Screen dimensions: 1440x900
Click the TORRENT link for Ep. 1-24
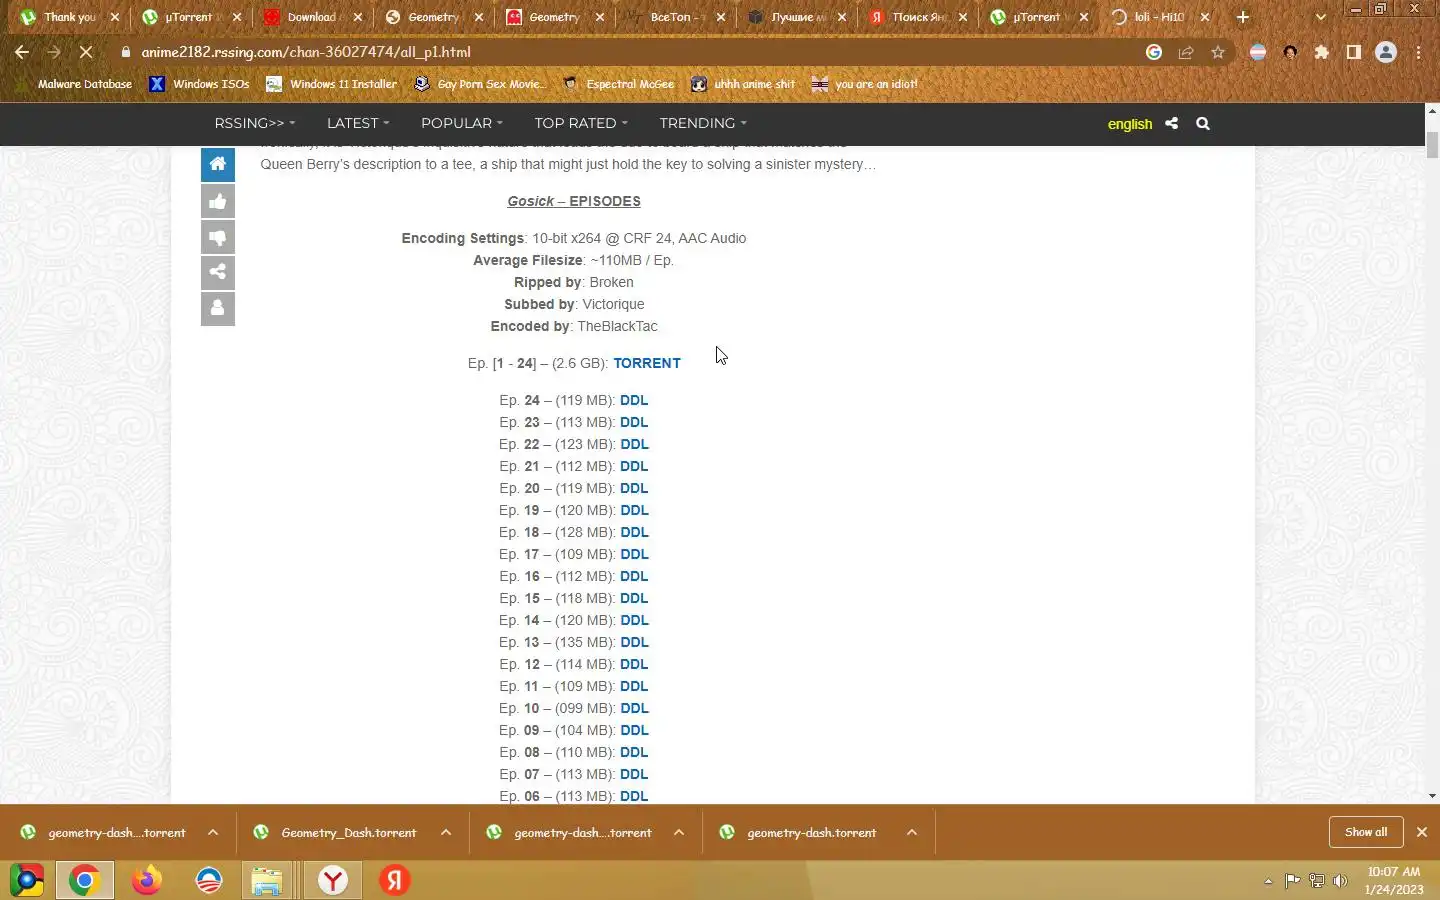(x=647, y=363)
